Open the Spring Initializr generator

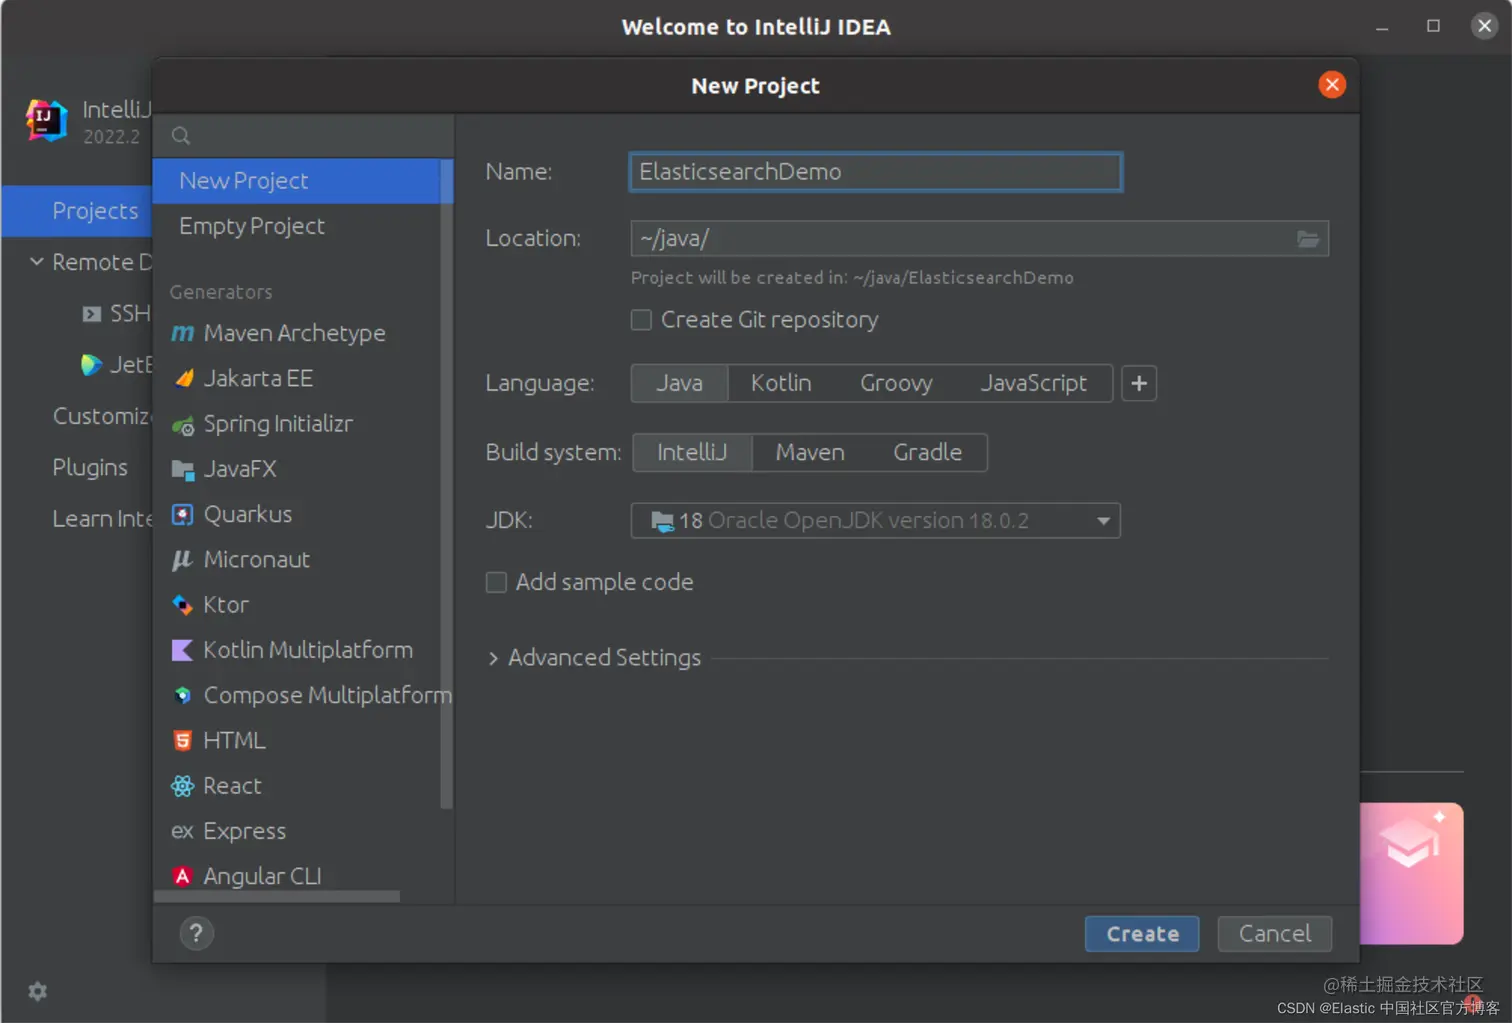coord(278,423)
